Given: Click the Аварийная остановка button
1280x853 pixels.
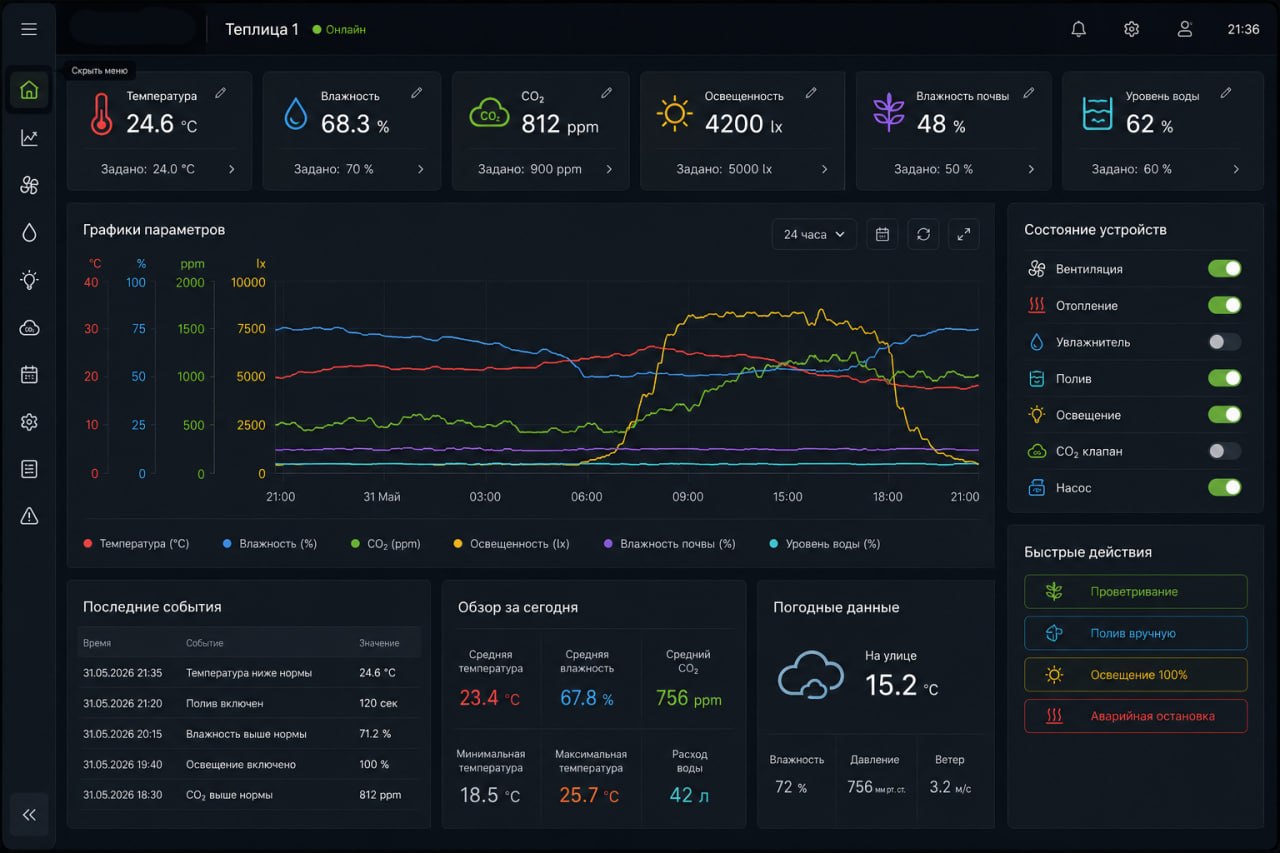Looking at the screenshot, I should (x=1136, y=716).
